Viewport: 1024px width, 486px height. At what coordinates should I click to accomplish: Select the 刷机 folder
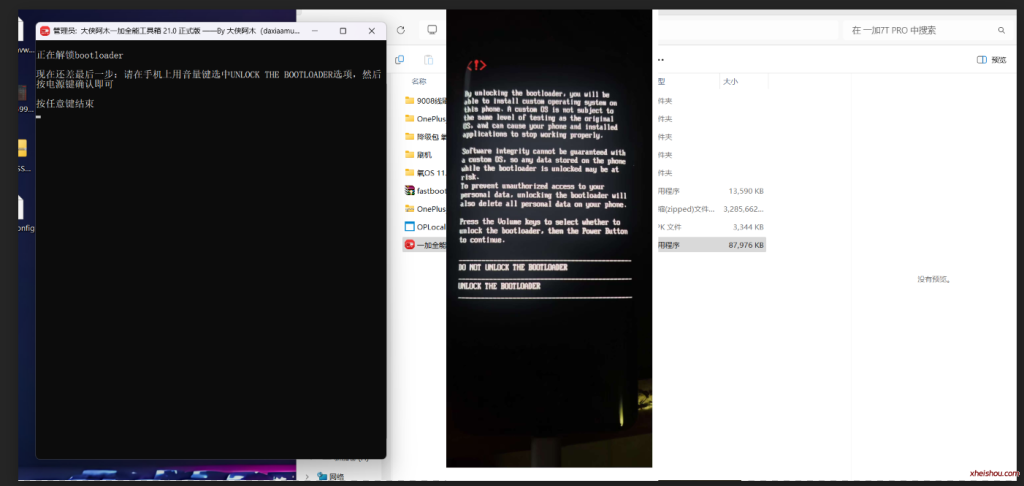point(419,155)
